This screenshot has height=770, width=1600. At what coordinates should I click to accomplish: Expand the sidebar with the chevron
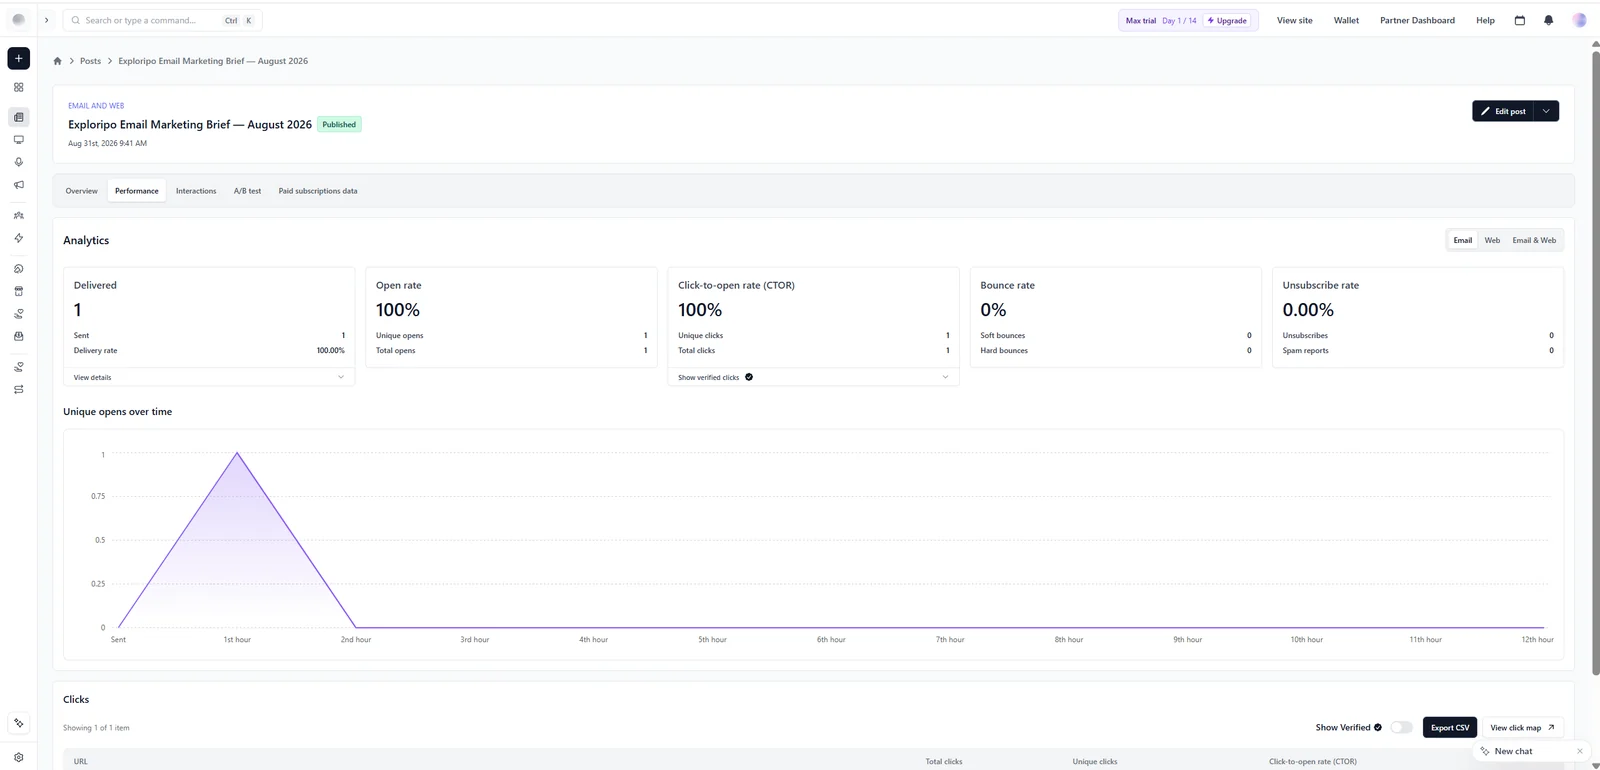[x=46, y=20]
